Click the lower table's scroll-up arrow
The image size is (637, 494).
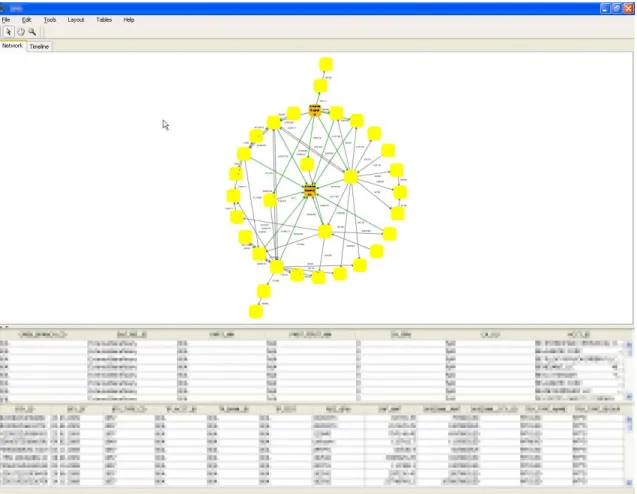(x=629, y=419)
